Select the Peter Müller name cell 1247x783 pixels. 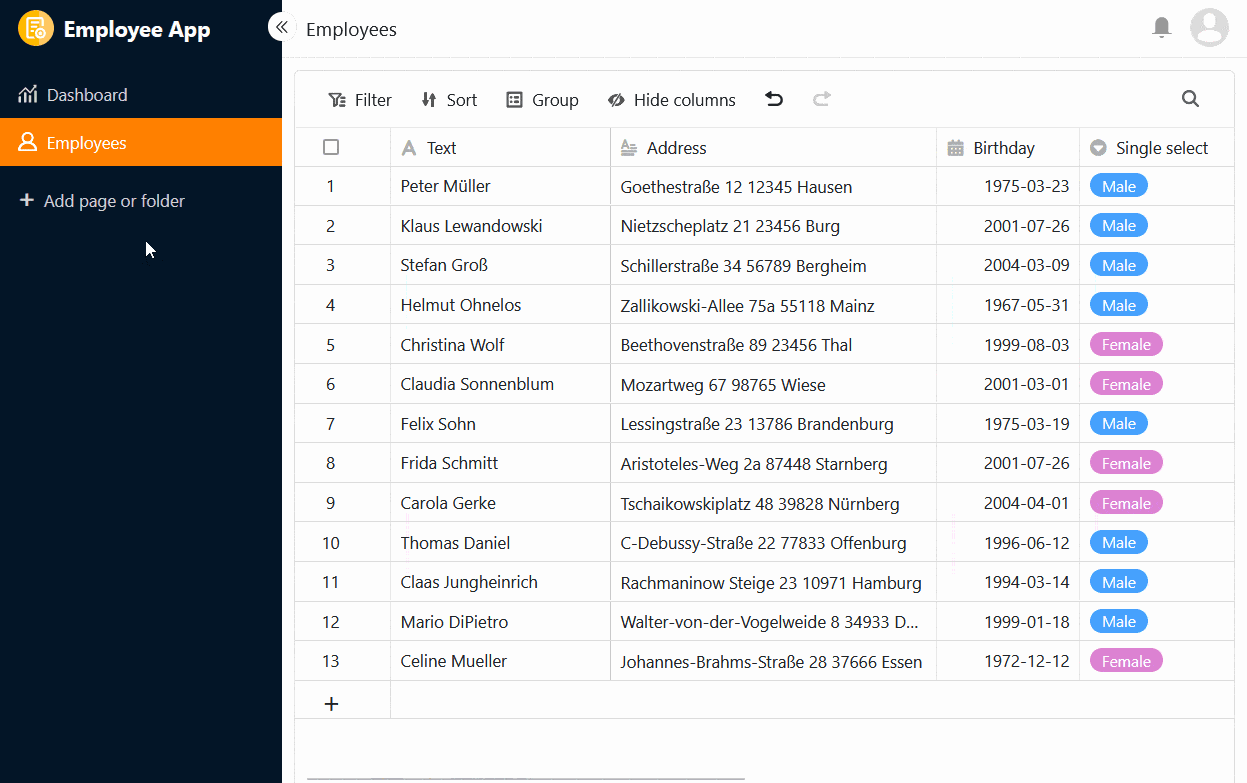(x=446, y=186)
